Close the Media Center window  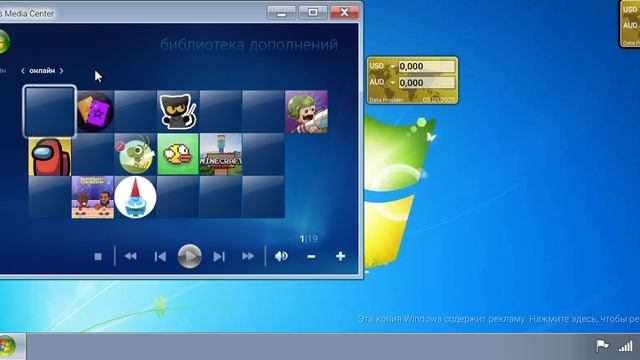pyautogui.click(x=344, y=13)
